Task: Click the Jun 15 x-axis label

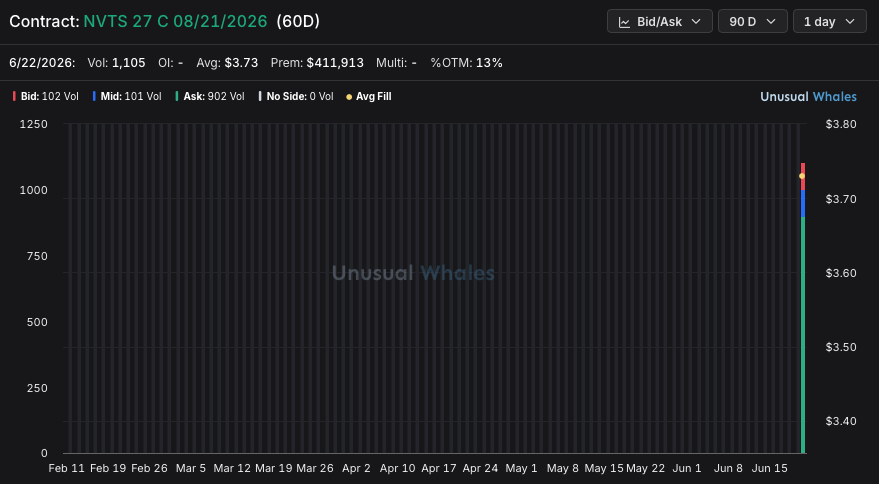Action: click(x=769, y=468)
